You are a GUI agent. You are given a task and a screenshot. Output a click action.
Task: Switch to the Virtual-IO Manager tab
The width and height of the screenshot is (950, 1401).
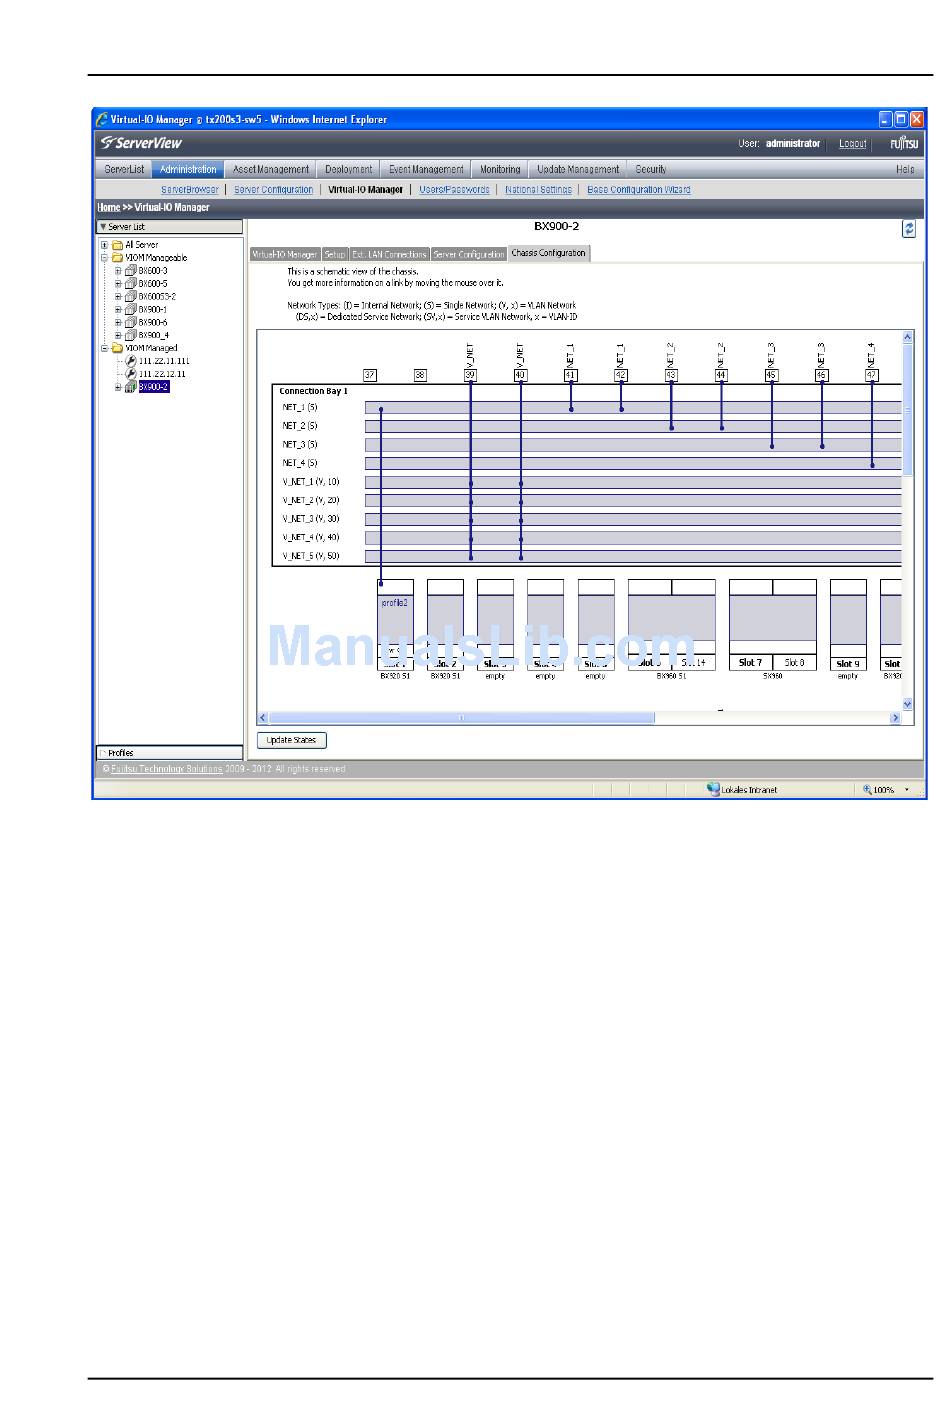pyautogui.click(x=285, y=254)
